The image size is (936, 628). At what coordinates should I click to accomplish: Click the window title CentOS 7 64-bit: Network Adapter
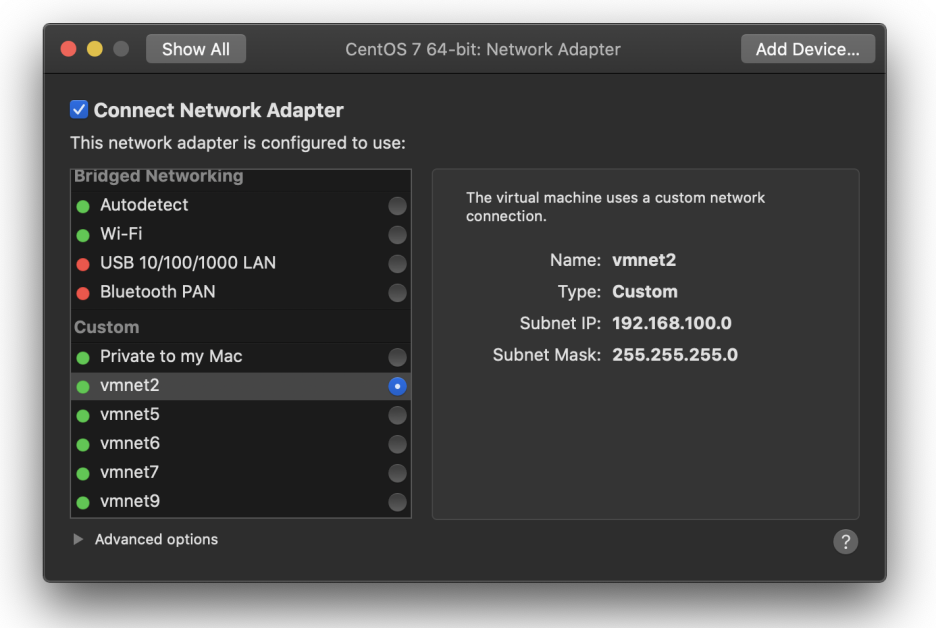click(483, 49)
